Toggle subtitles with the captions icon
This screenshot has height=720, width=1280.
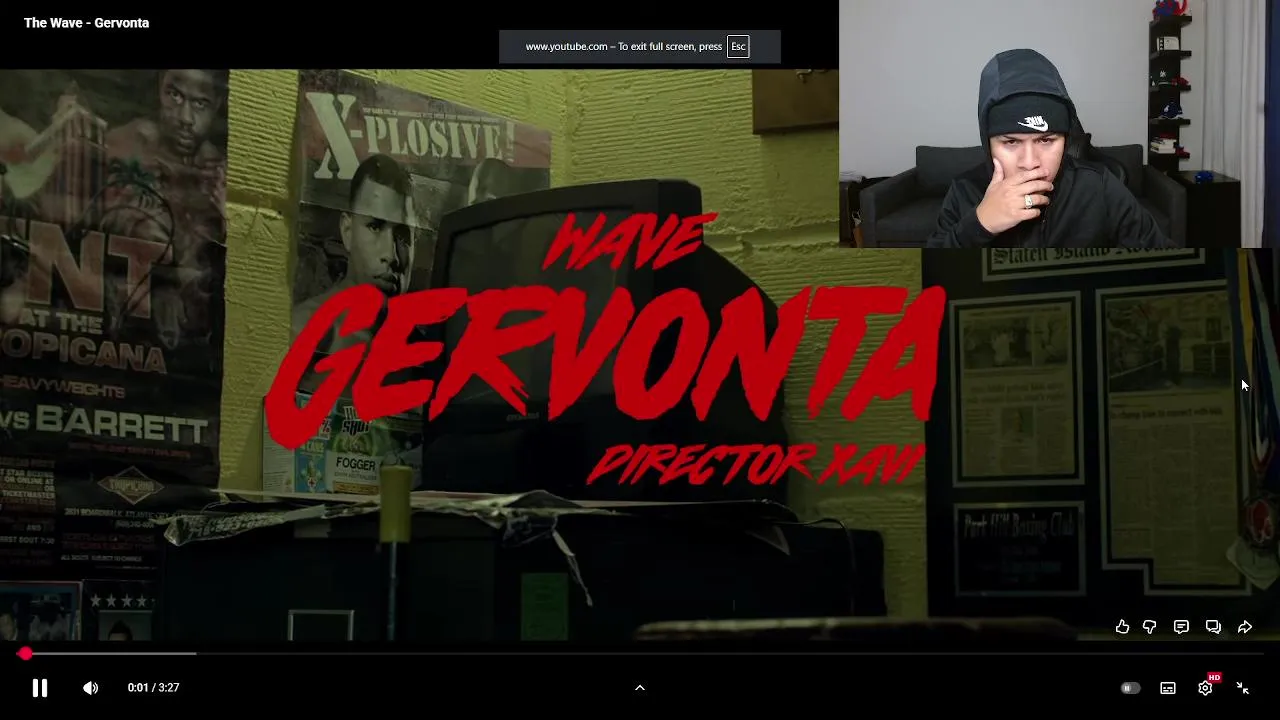tap(1168, 688)
